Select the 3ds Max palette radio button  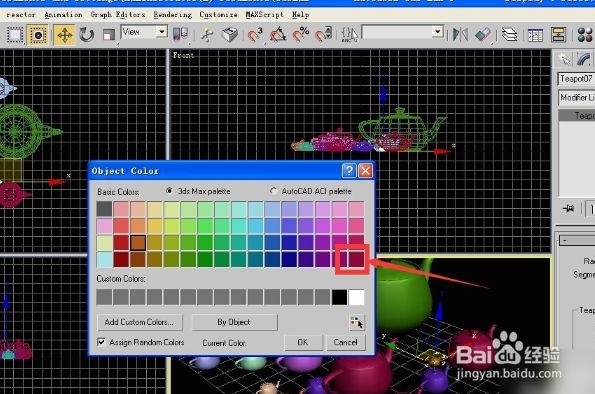click(x=169, y=191)
